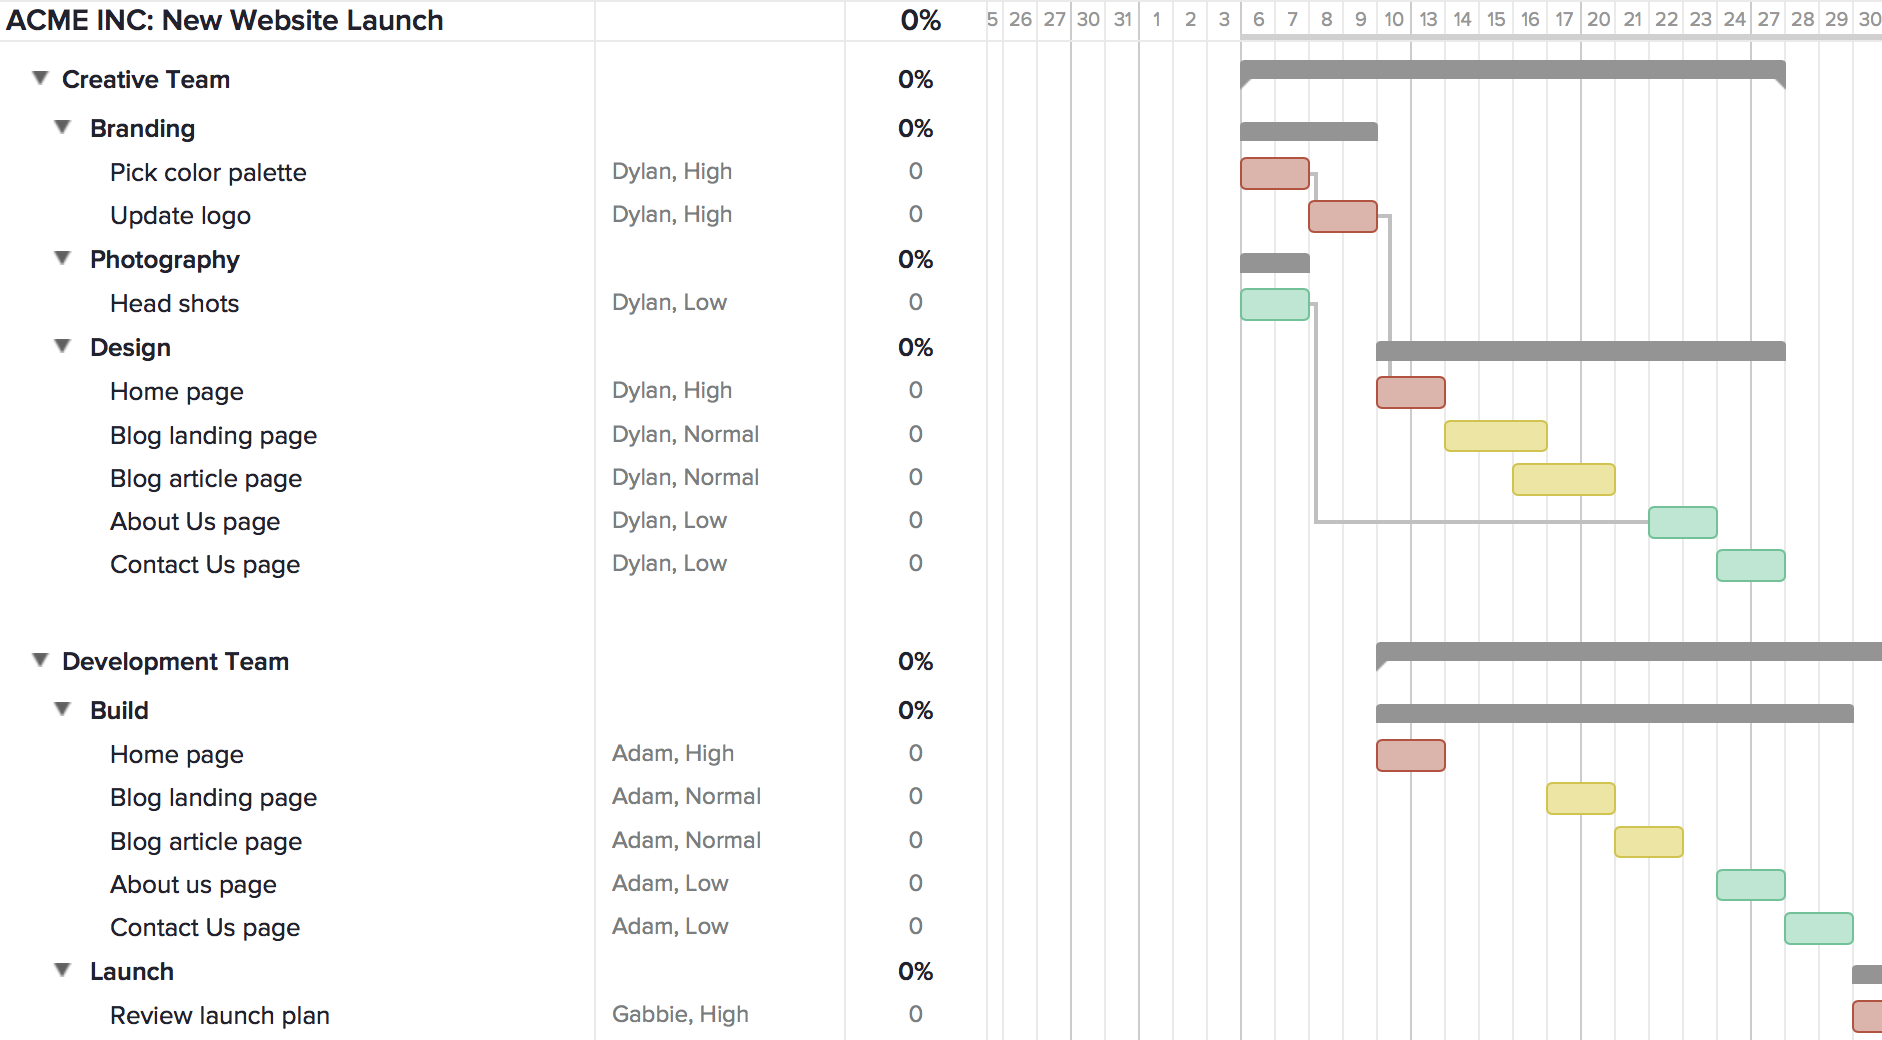Click the Dylan, High assignee on Home page
1882x1040 pixels.
pos(672,390)
